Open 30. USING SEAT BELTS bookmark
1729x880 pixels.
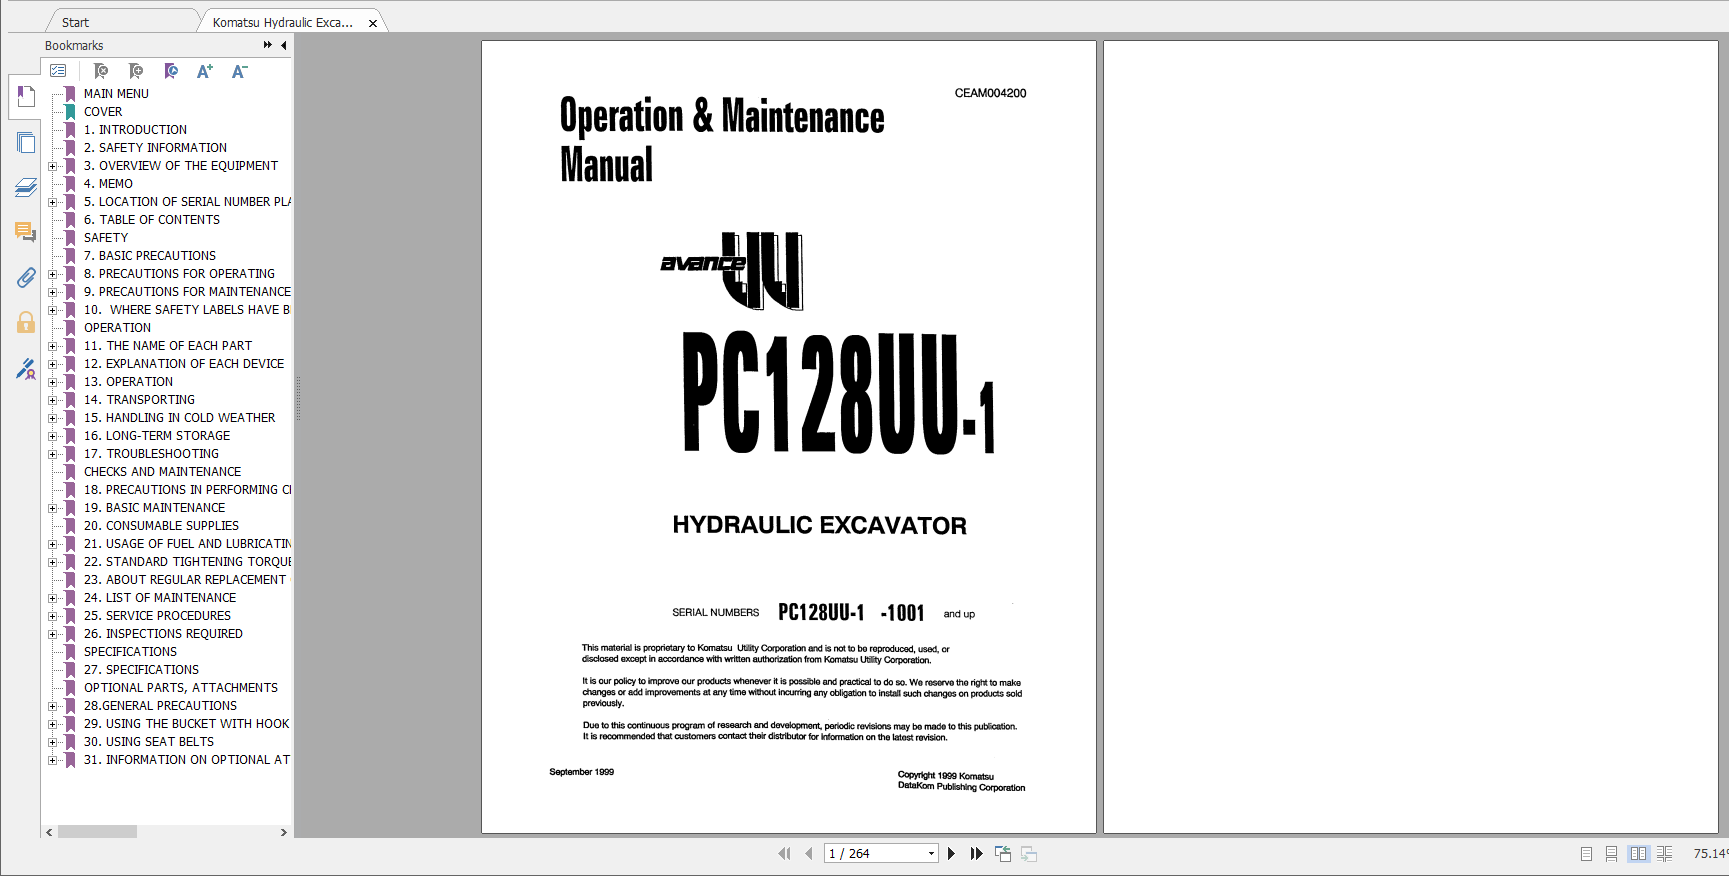pos(149,742)
